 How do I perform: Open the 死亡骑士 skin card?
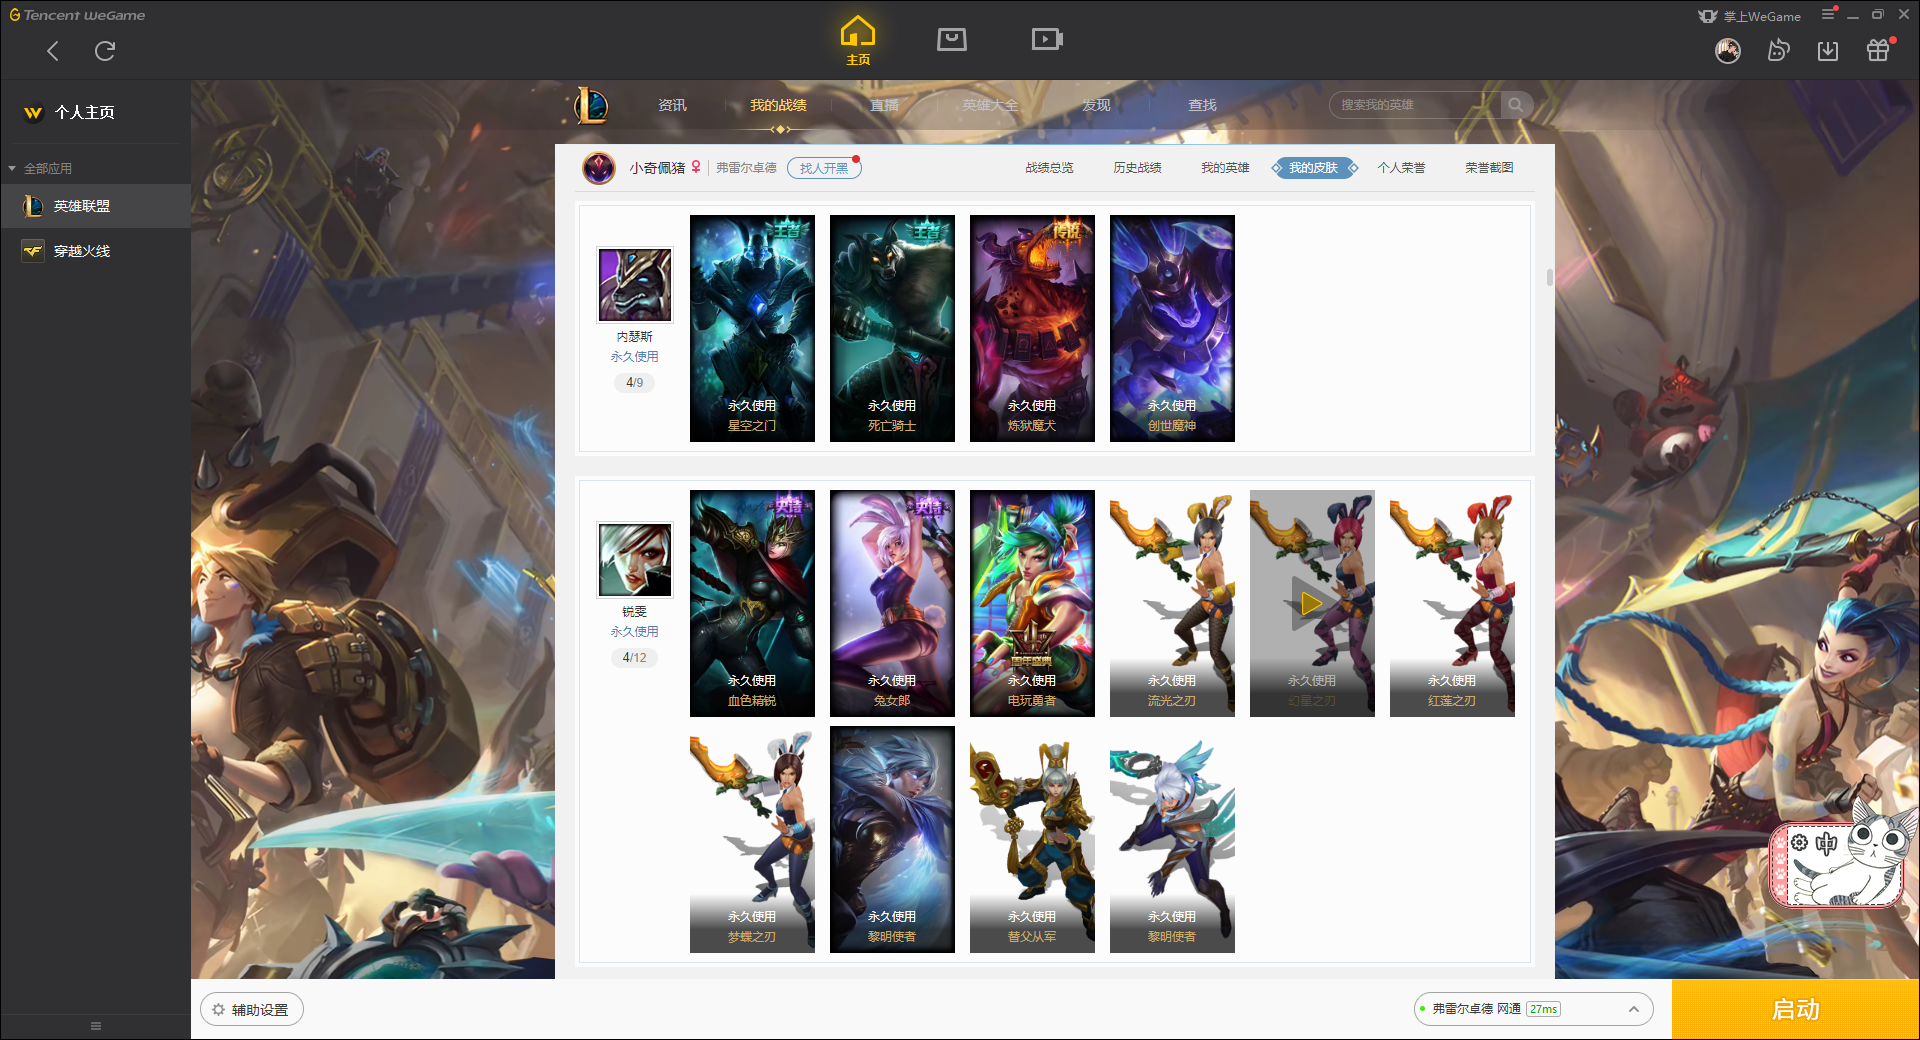892,328
